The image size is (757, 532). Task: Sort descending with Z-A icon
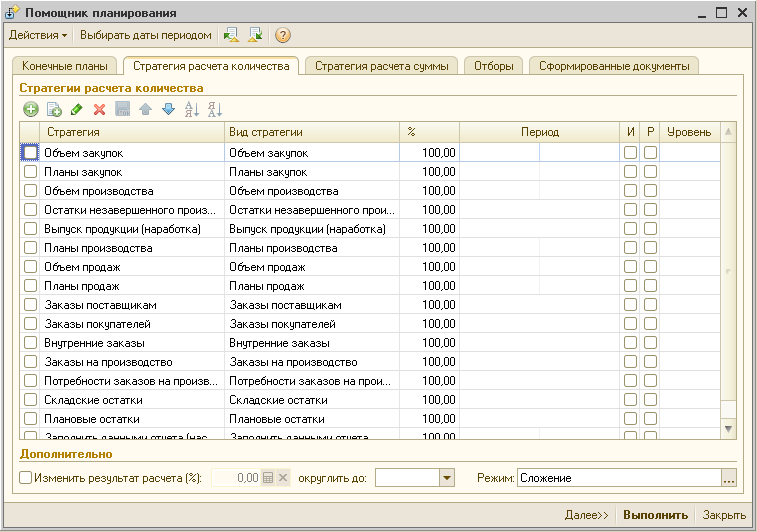215,110
